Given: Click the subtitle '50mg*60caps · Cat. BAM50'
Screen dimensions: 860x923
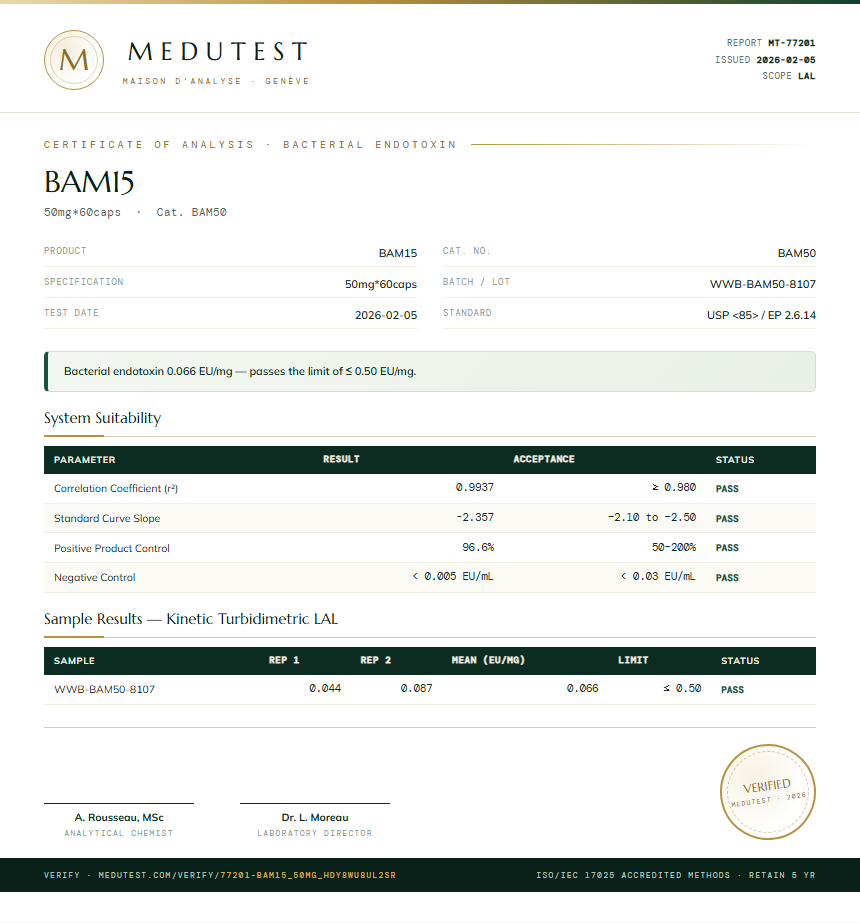Looking at the screenshot, I should point(135,212).
